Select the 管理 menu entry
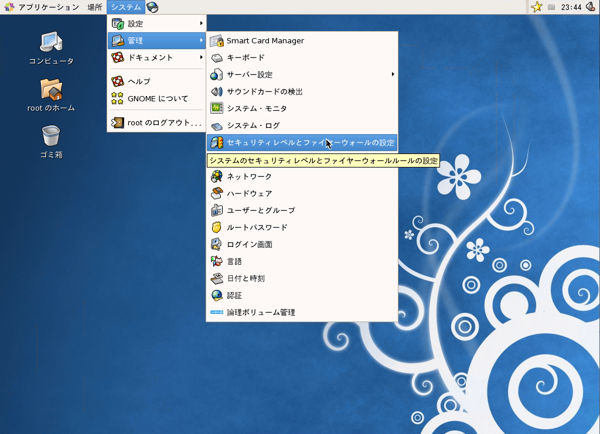 157,40
